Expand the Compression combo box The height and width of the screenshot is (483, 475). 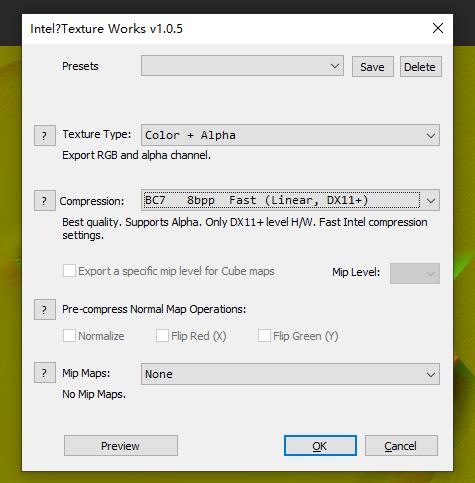coord(290,200)
